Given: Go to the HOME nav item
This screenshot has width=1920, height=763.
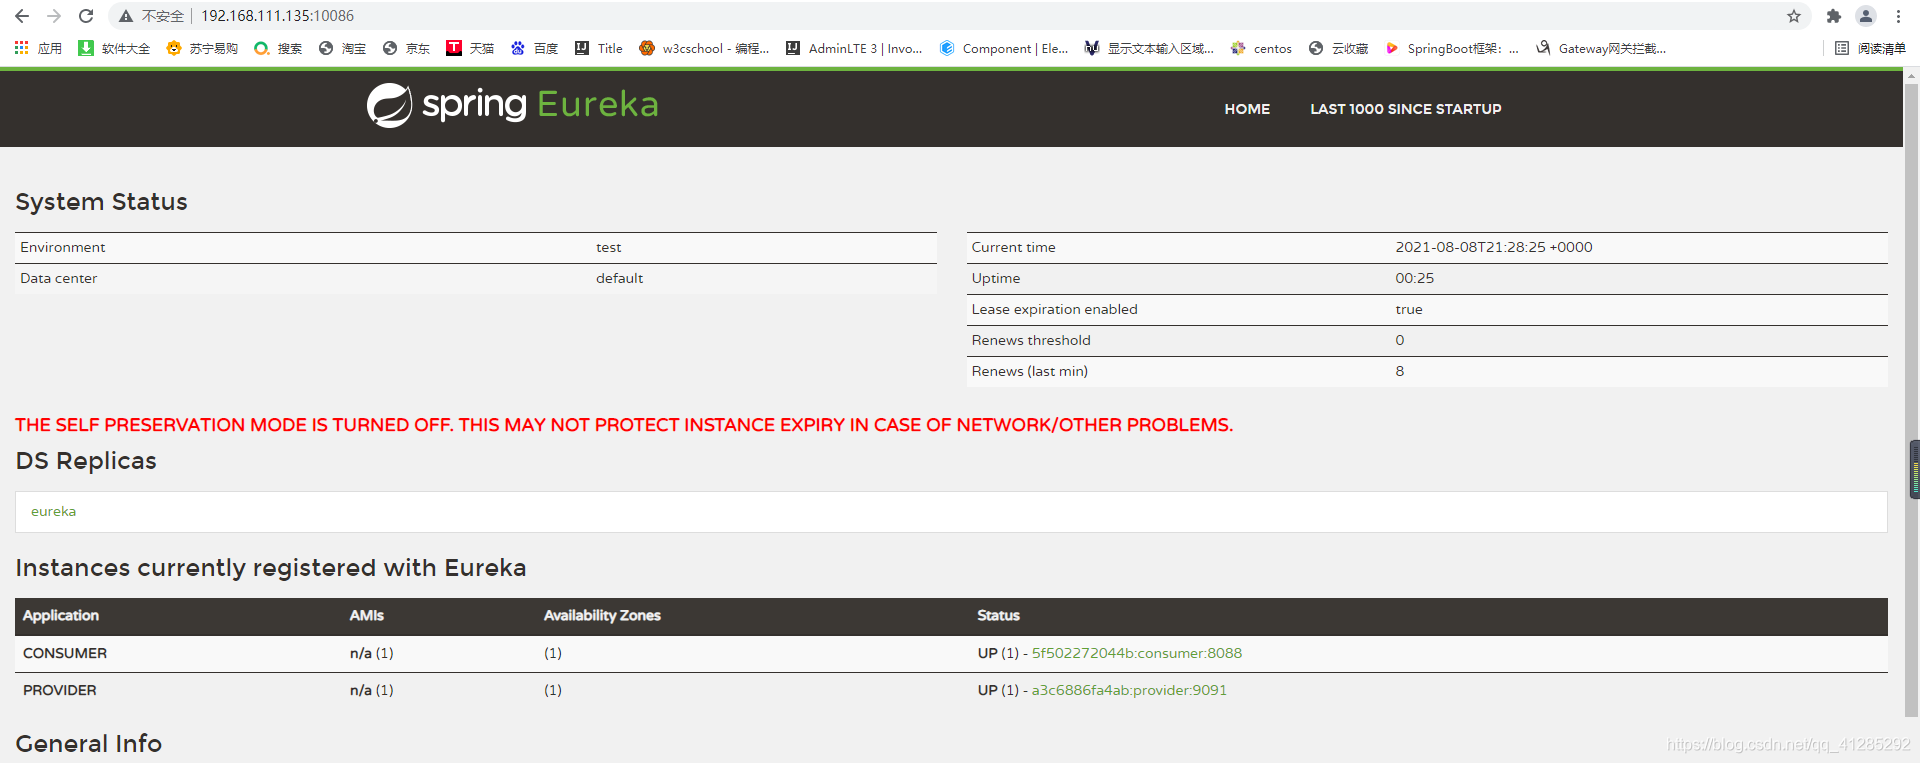Looking at the screenshot, I should coord(1247,109).
